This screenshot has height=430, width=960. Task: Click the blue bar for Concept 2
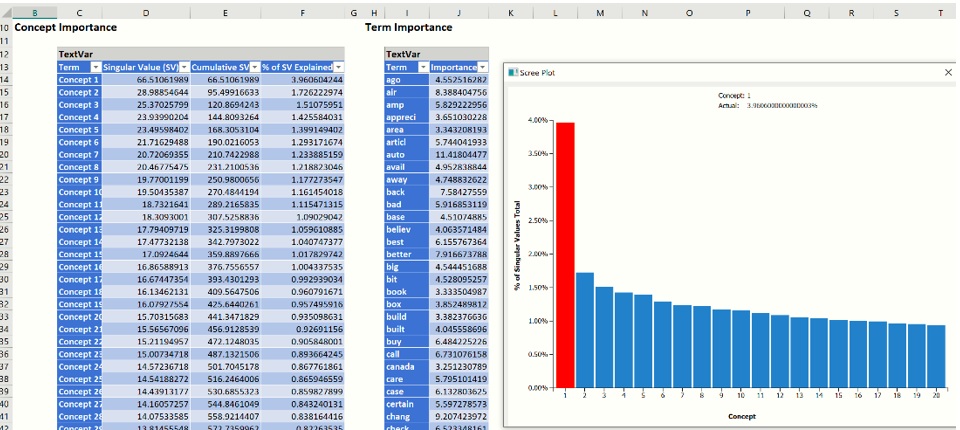[585, 330]
